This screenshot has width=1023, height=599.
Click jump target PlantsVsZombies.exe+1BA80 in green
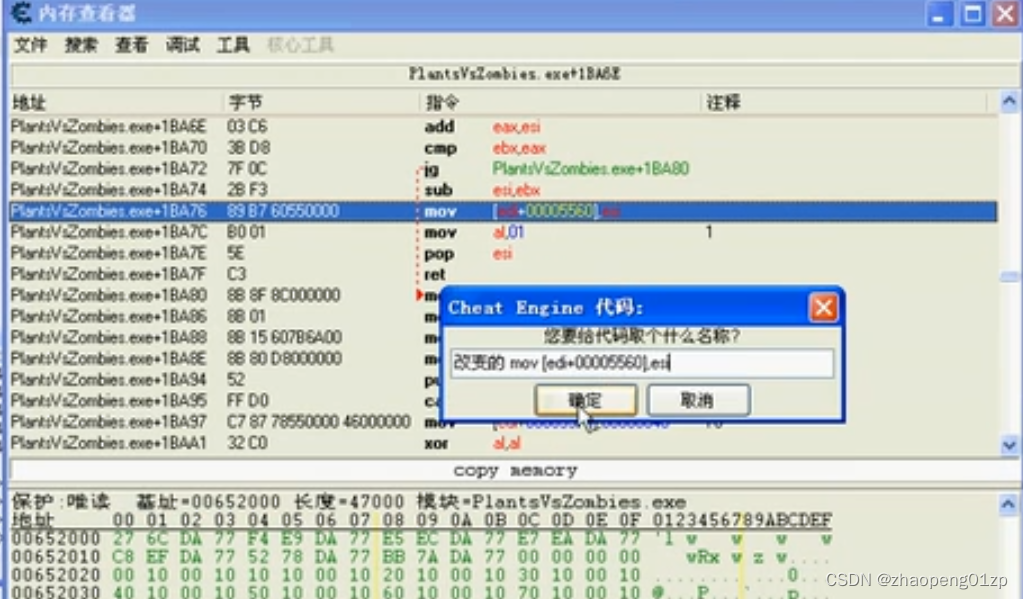click(x=590, y=168)
